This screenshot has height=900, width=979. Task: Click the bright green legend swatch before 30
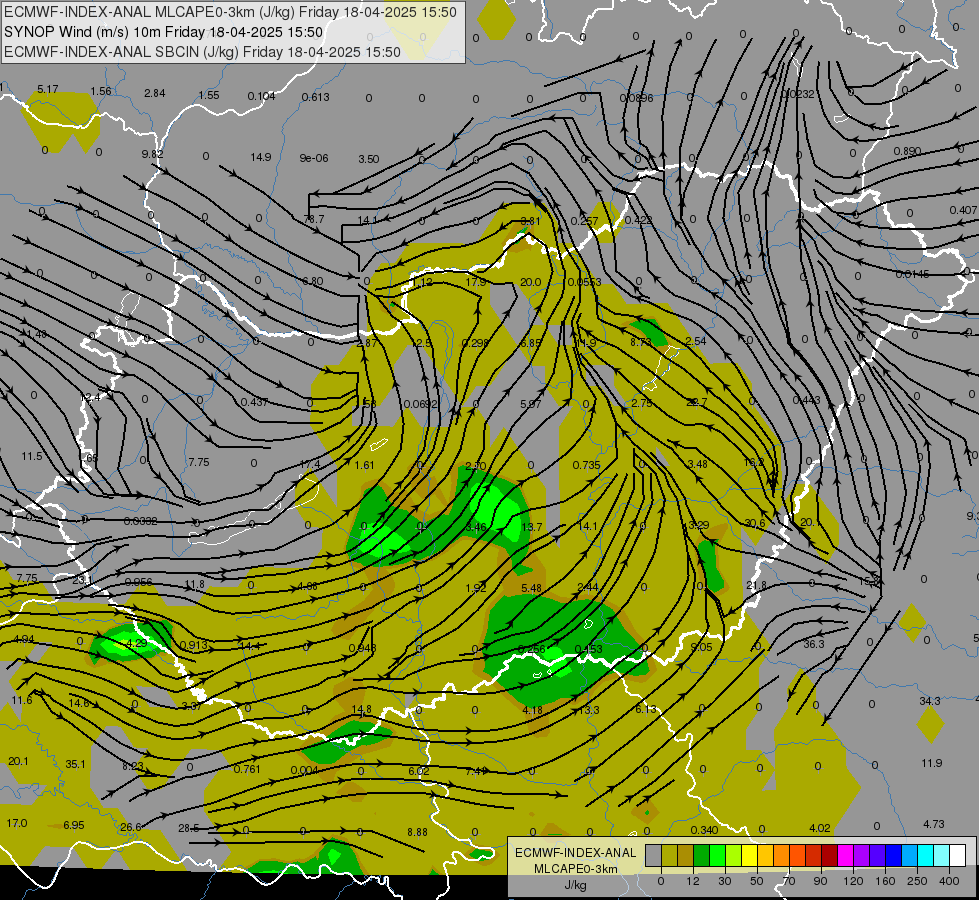click(717, 855)
